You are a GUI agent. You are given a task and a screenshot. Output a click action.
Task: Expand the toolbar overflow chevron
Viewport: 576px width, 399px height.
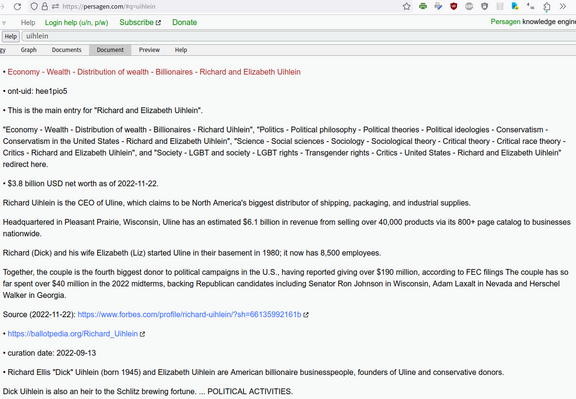tap(562, 6)
